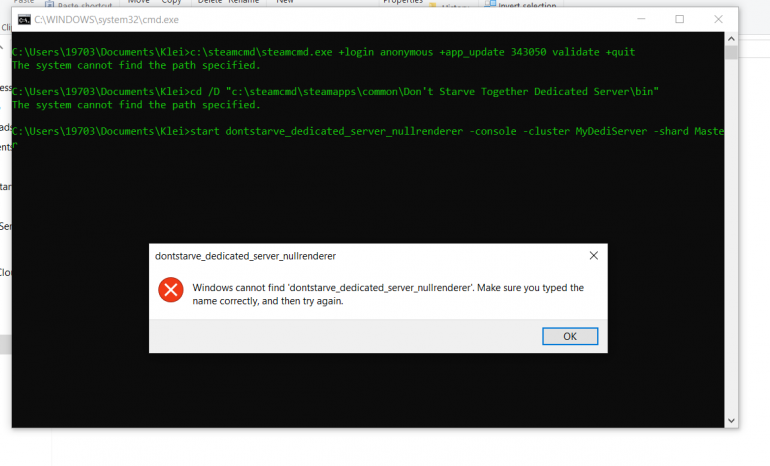Click the cmd scrollbar down arrow
Screen dimensions: 770x466
point(731,421)
